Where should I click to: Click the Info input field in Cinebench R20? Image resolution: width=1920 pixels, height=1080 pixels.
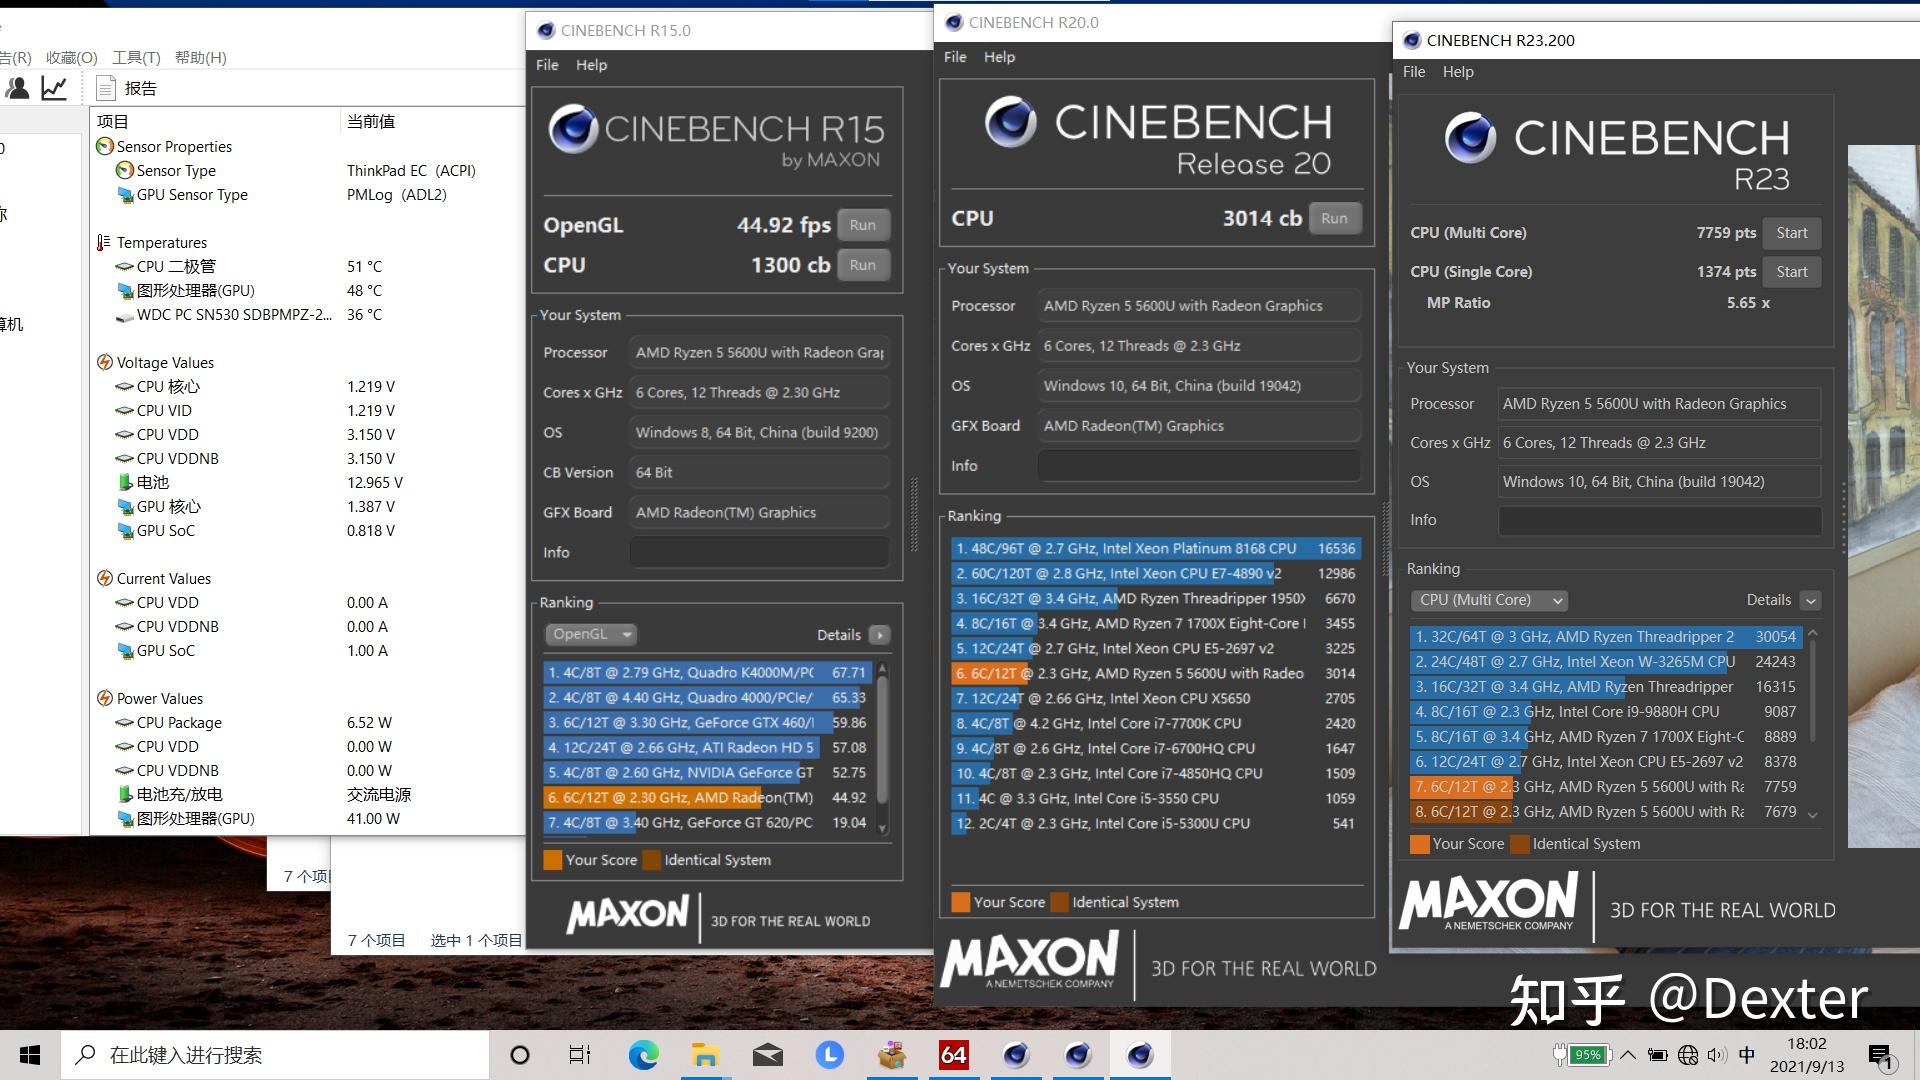point(1199,466)
